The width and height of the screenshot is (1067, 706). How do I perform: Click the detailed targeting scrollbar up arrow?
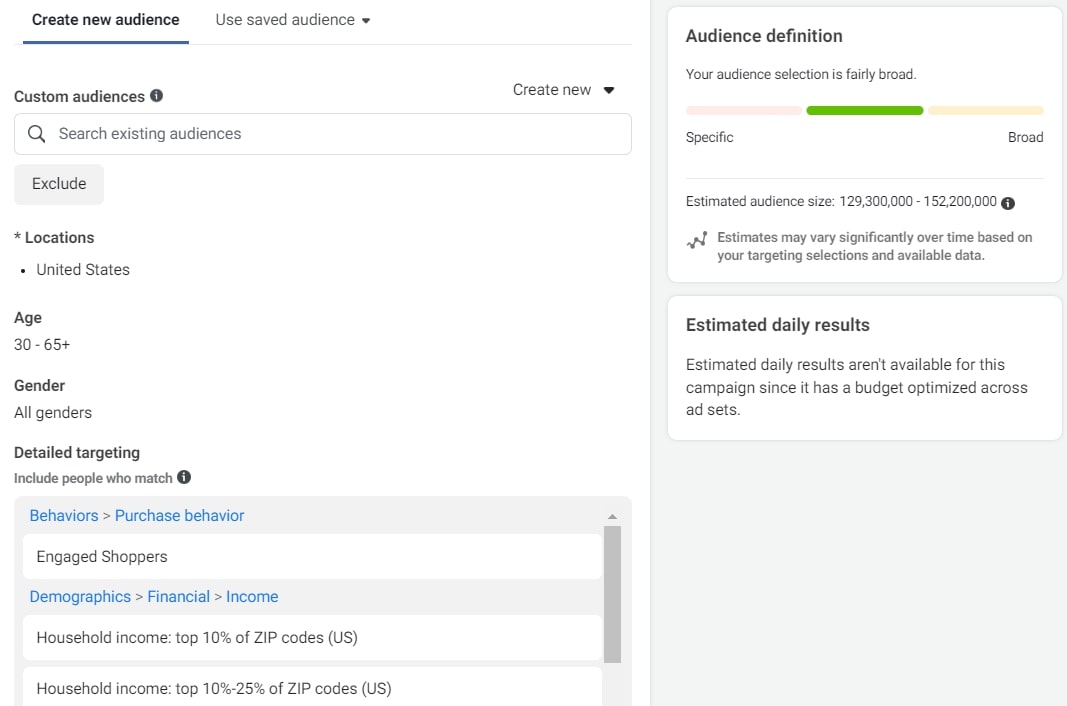click(x=612, y=517)
